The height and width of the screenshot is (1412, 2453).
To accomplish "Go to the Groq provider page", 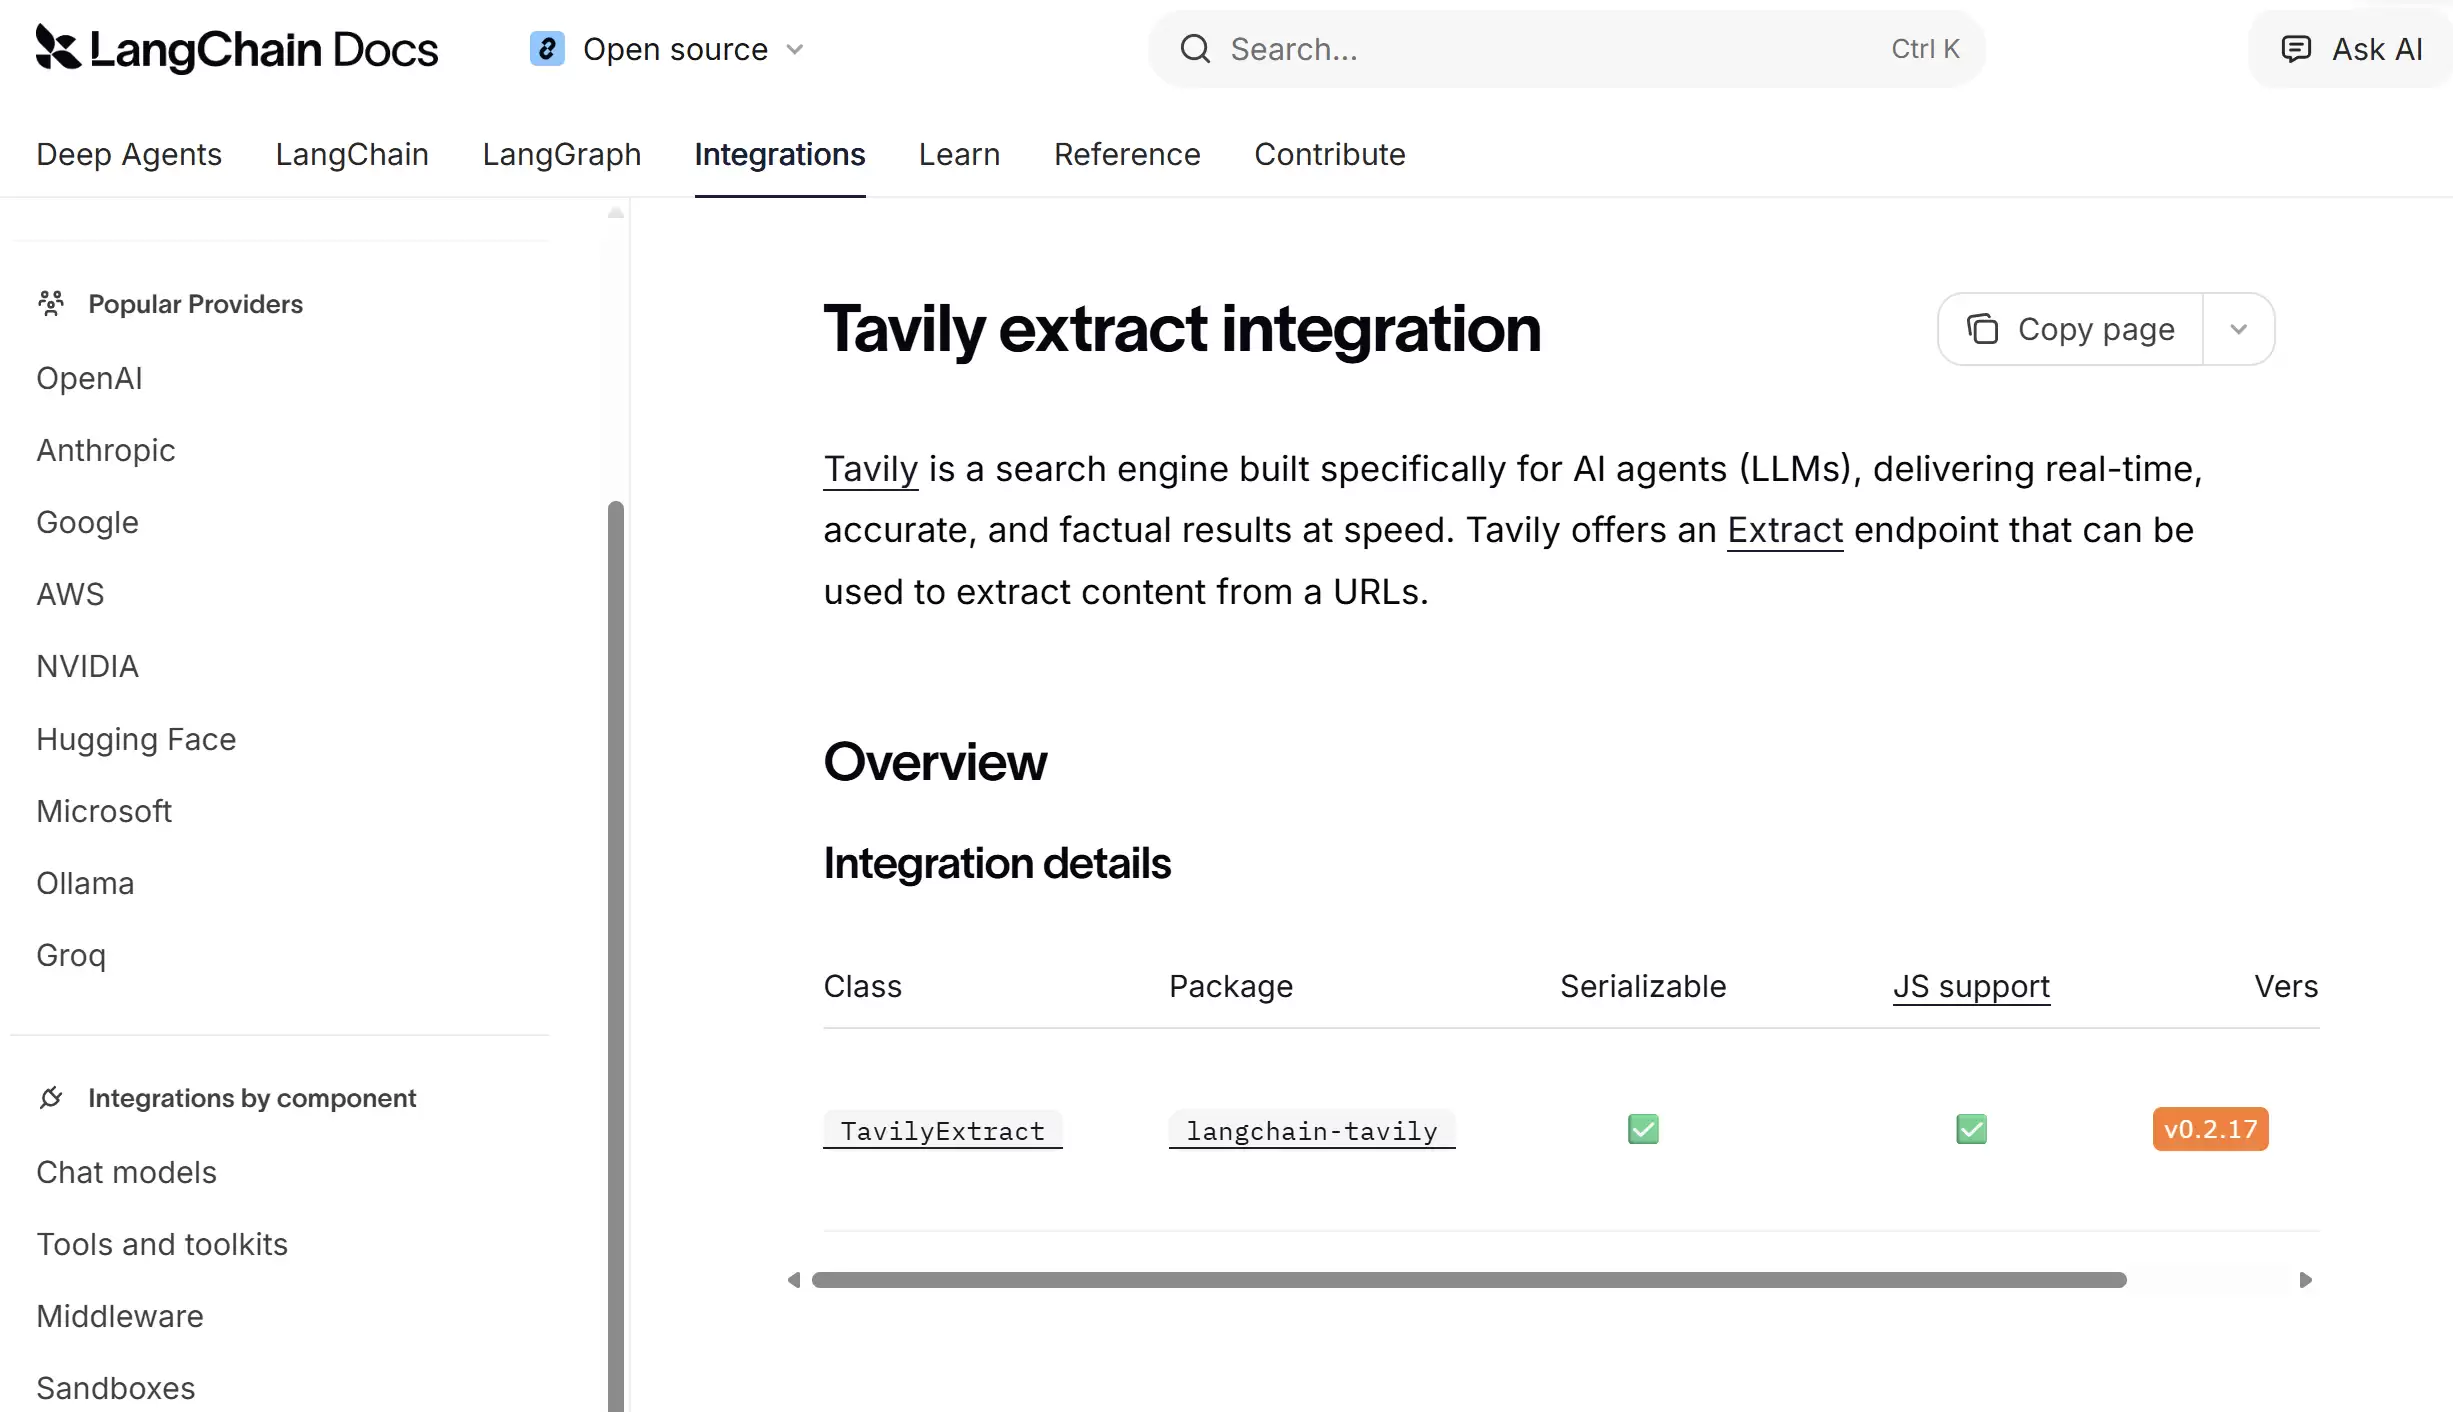I will click(x=71, y=955).
